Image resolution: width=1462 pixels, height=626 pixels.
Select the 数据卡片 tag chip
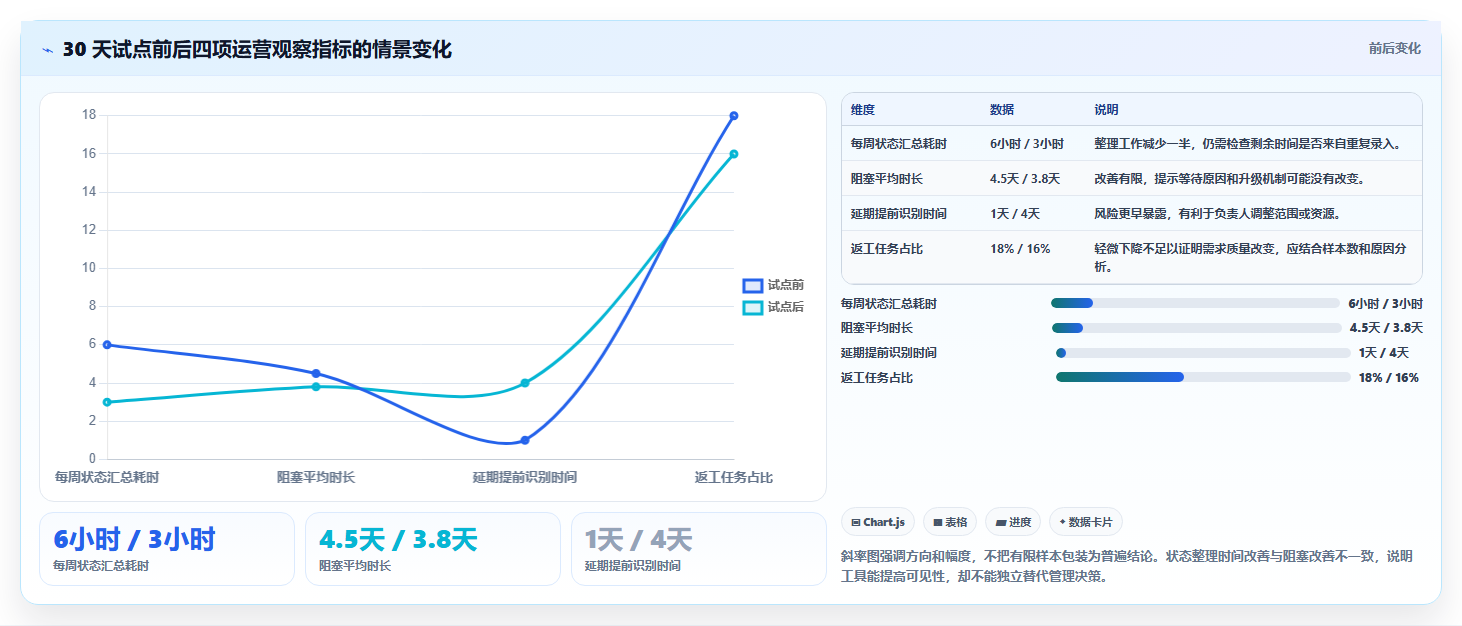1086,522
